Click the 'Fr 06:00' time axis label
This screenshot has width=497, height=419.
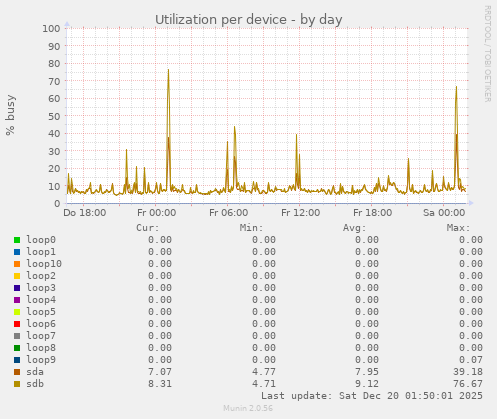228,213
